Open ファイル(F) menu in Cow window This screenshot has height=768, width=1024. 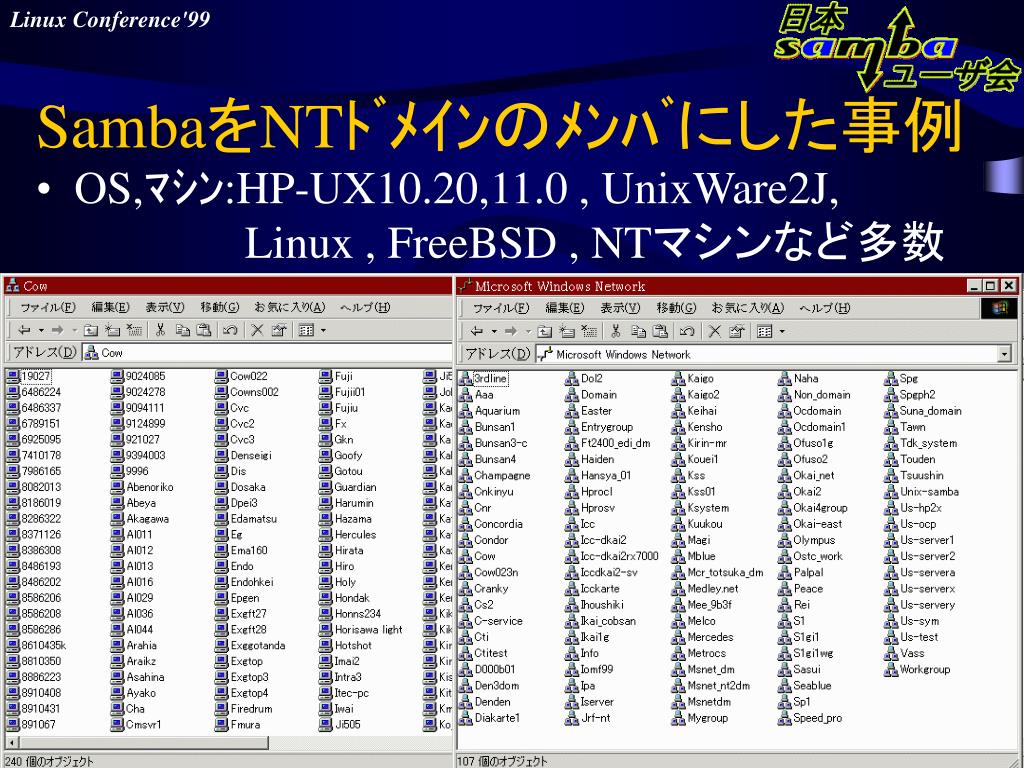(x=48, y=307)
